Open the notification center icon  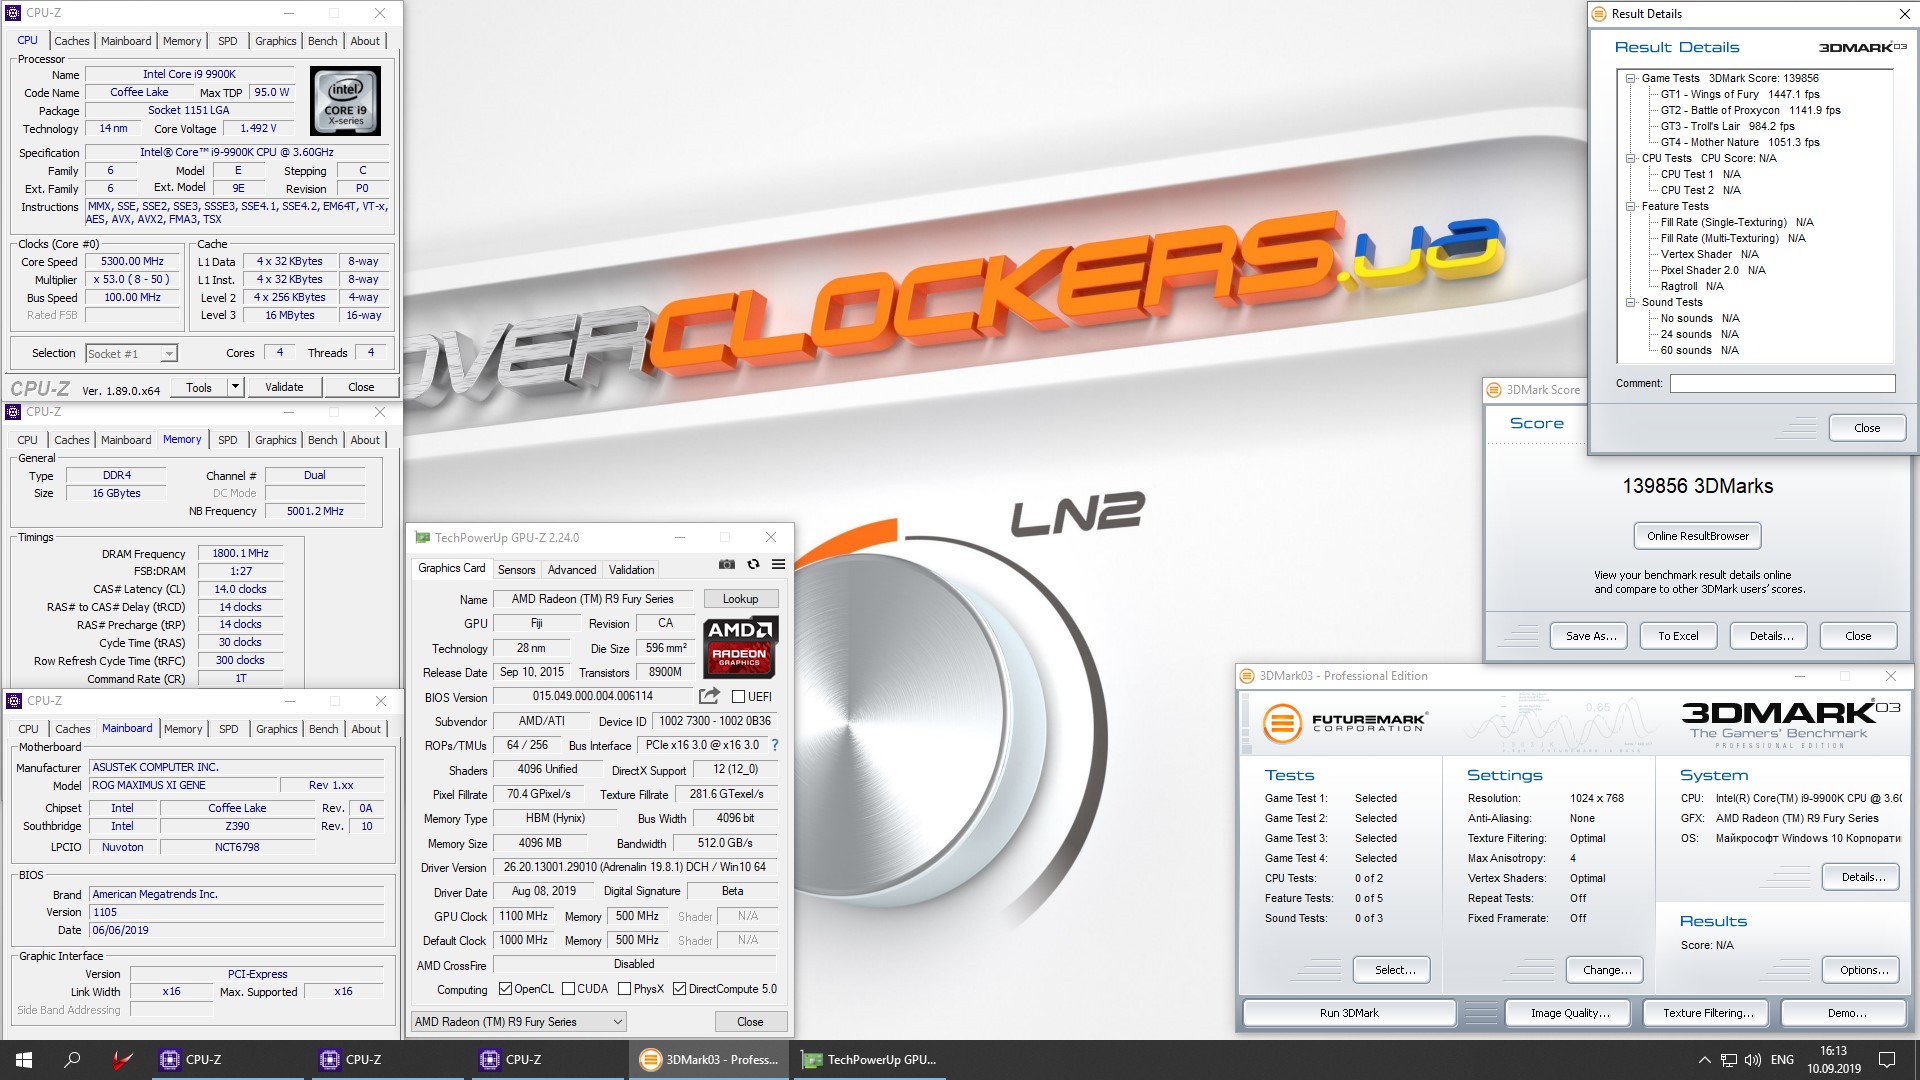point(1887,1060)
